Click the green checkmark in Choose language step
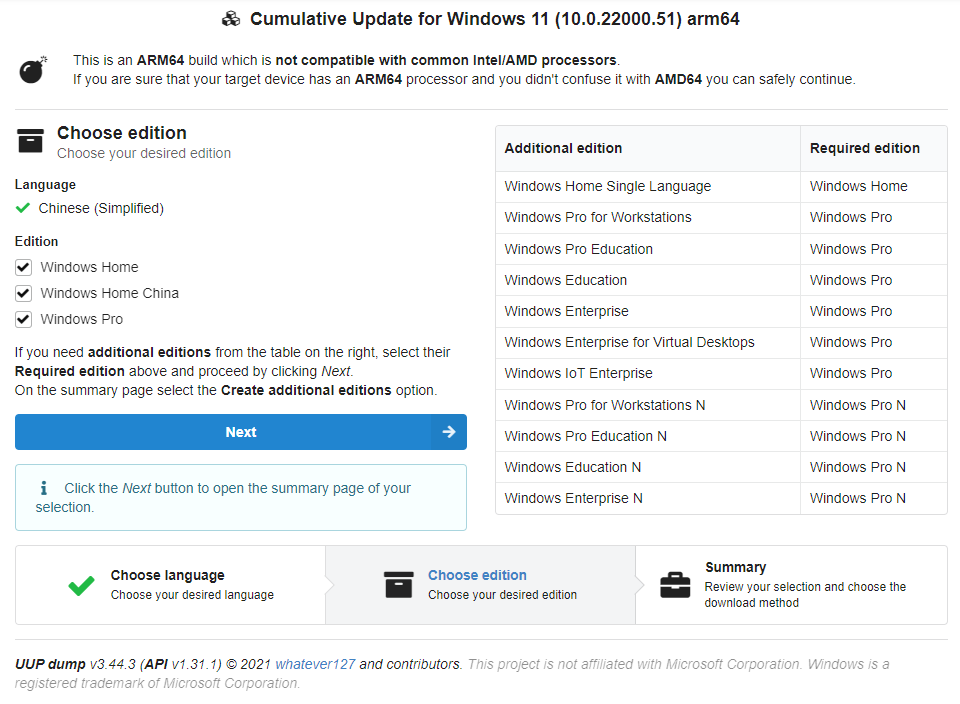This screenshot has height=704, width=960. coord(81,585)
